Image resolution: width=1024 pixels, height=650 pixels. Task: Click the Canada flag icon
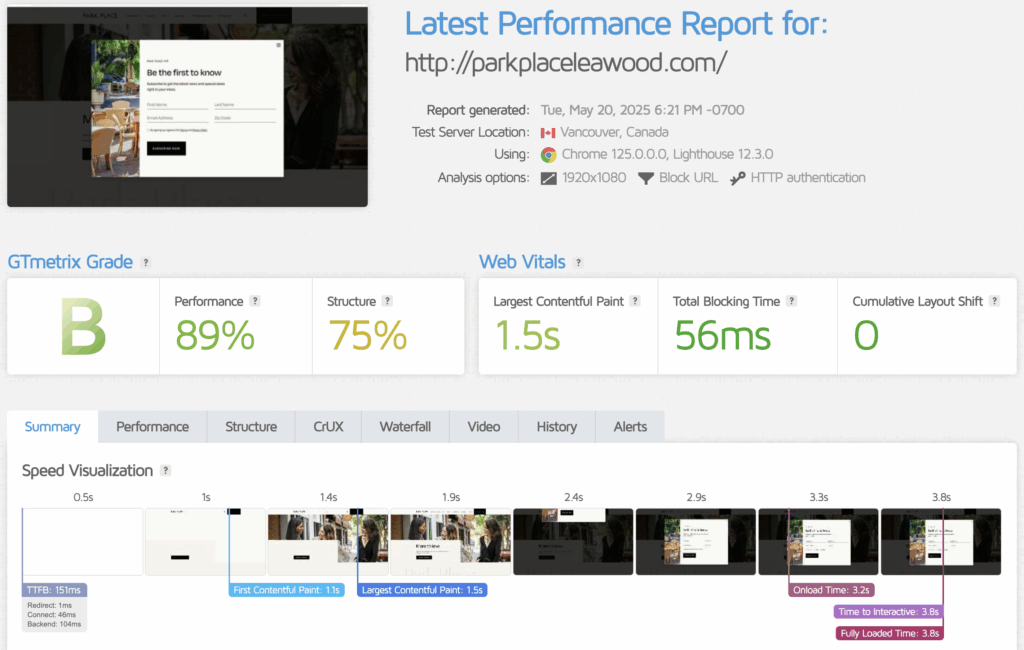[x=548, y=133]
